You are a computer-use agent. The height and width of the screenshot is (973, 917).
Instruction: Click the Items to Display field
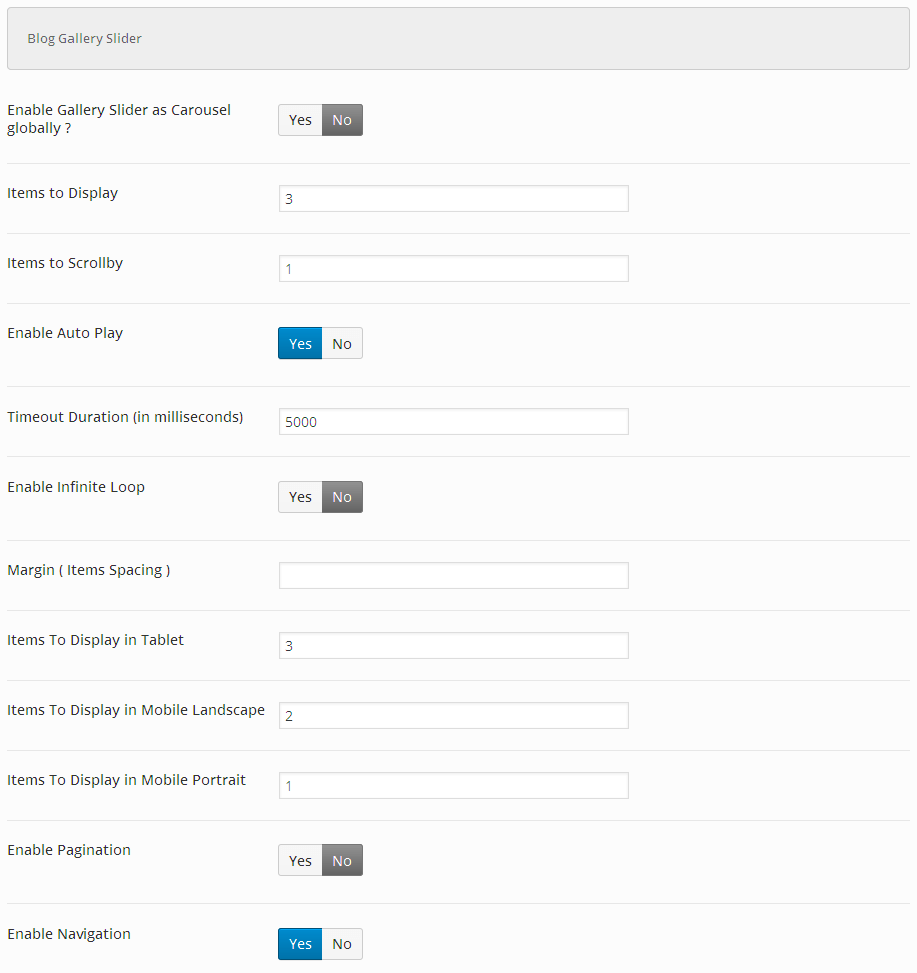tap(453, 199)
